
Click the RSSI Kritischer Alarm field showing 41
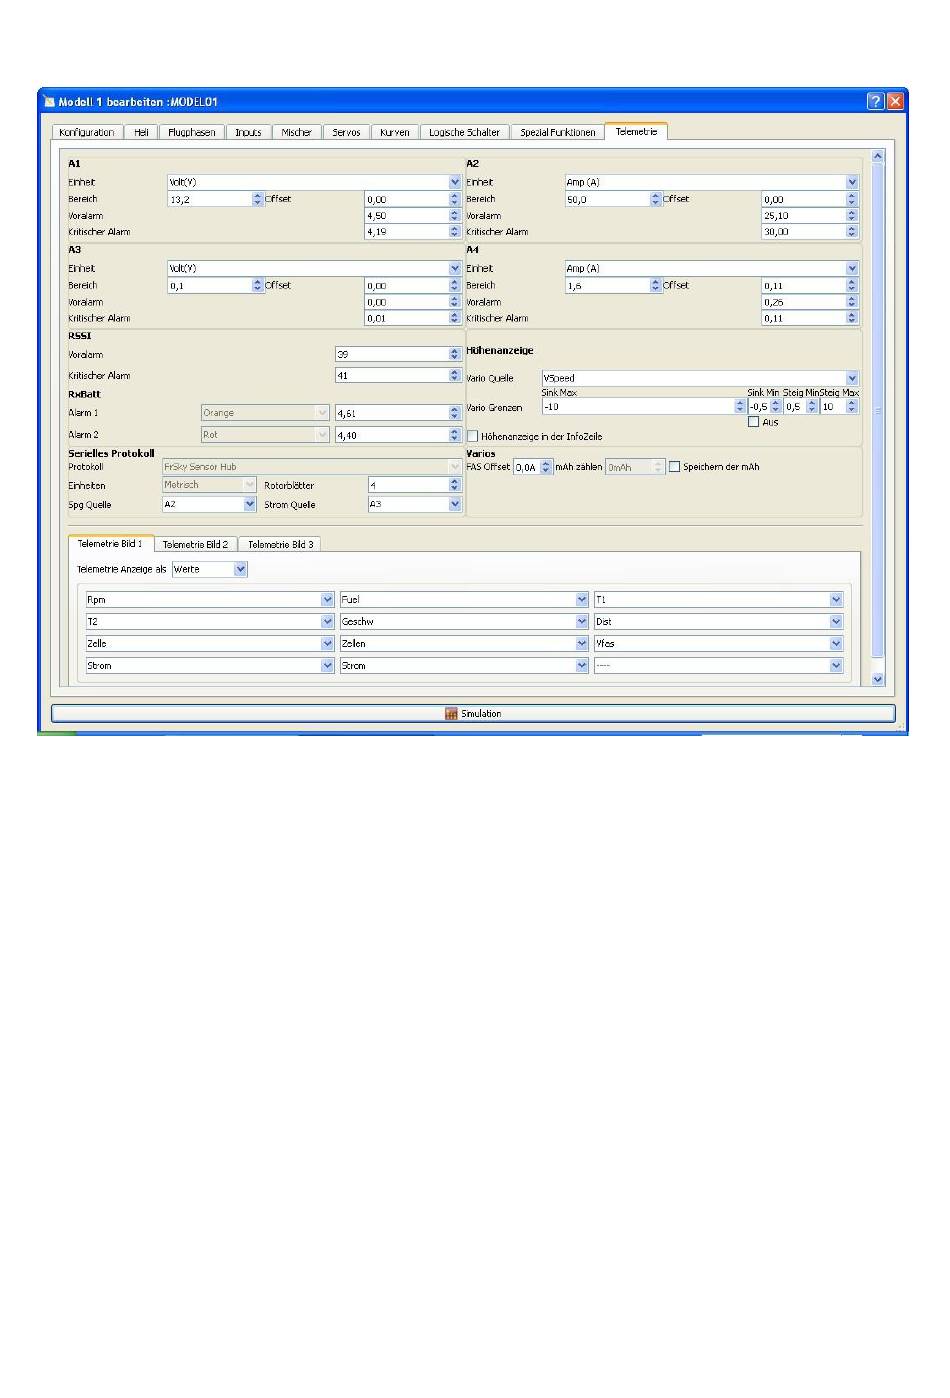tap(398, 375)
